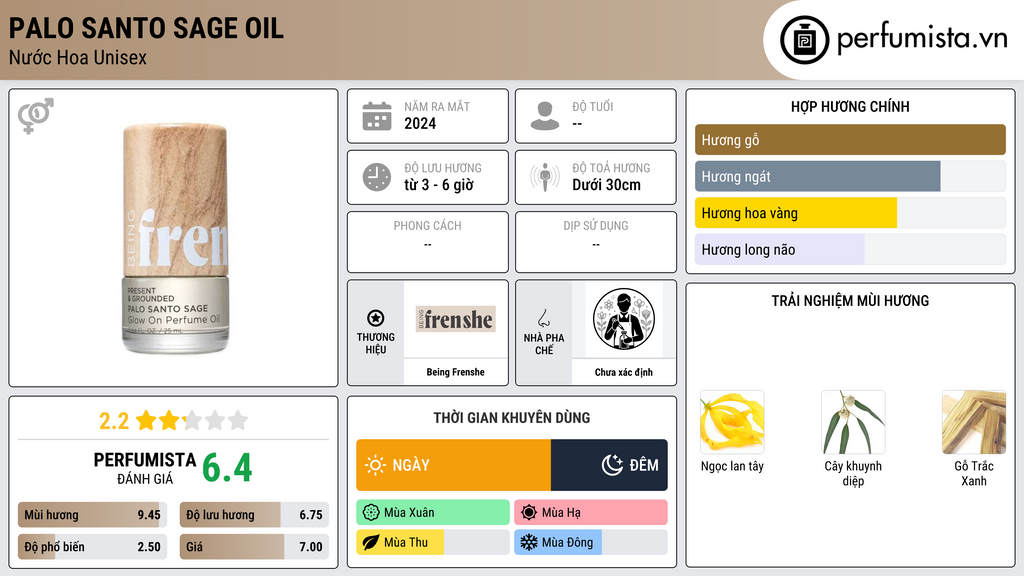
Task: Click the calendar icon beside Năm ra mắt
Action: (x=377, y=116)
